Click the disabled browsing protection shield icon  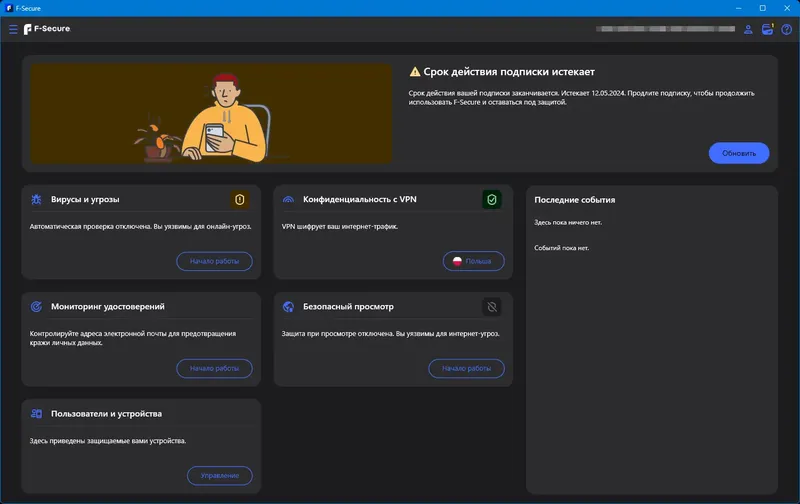pyautogui.click(x=492, y=307)
